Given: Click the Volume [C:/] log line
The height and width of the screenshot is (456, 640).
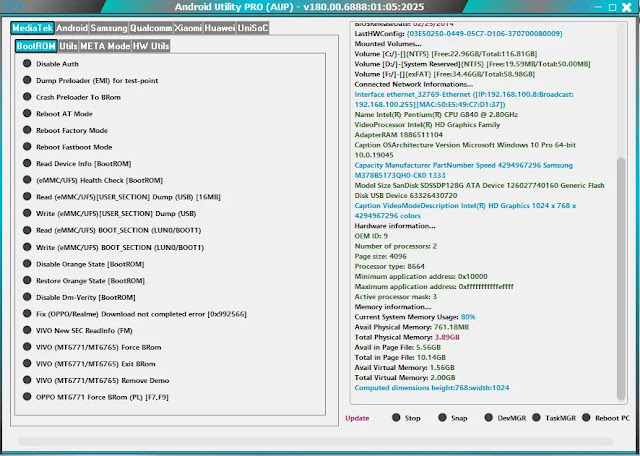Looking at the screenshot, I should click(446, 54).
